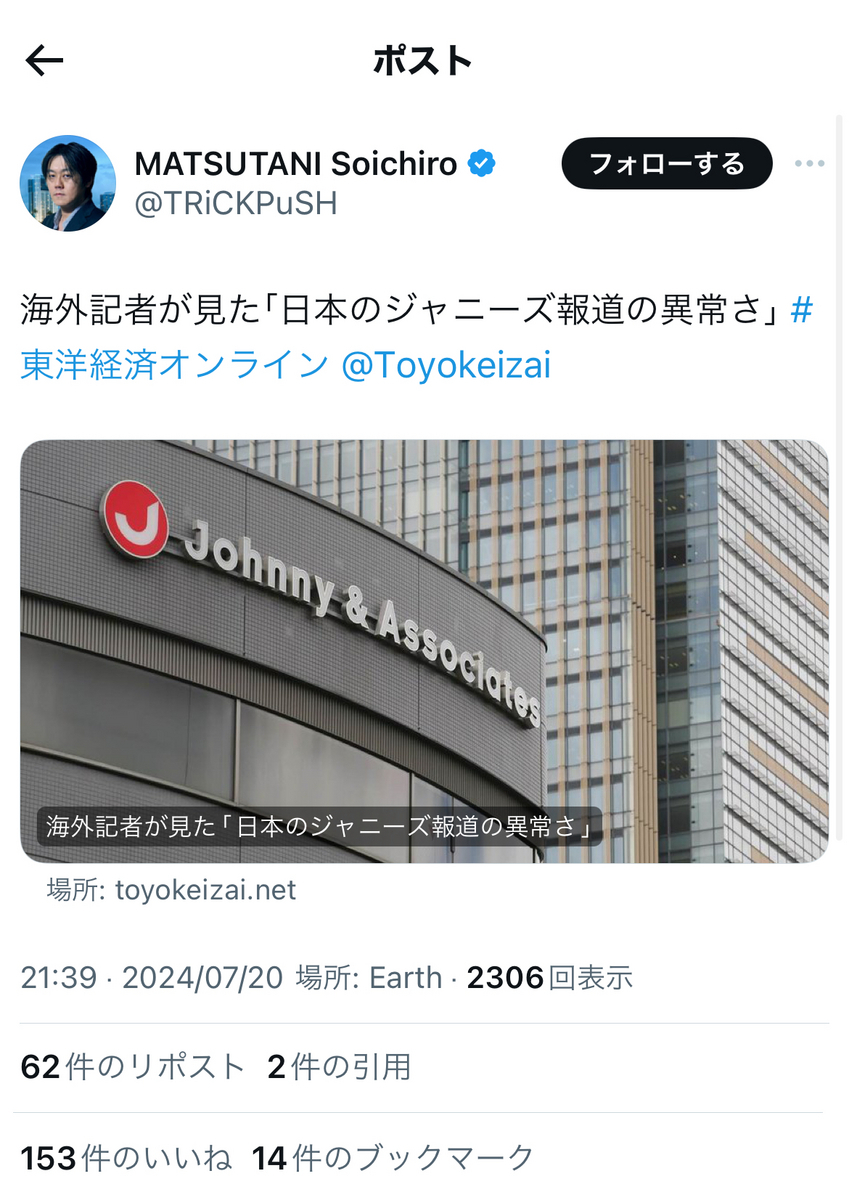Open the 14件のブックマーク count
This screenshot has height=1200, width=849.
point(393,1158)
